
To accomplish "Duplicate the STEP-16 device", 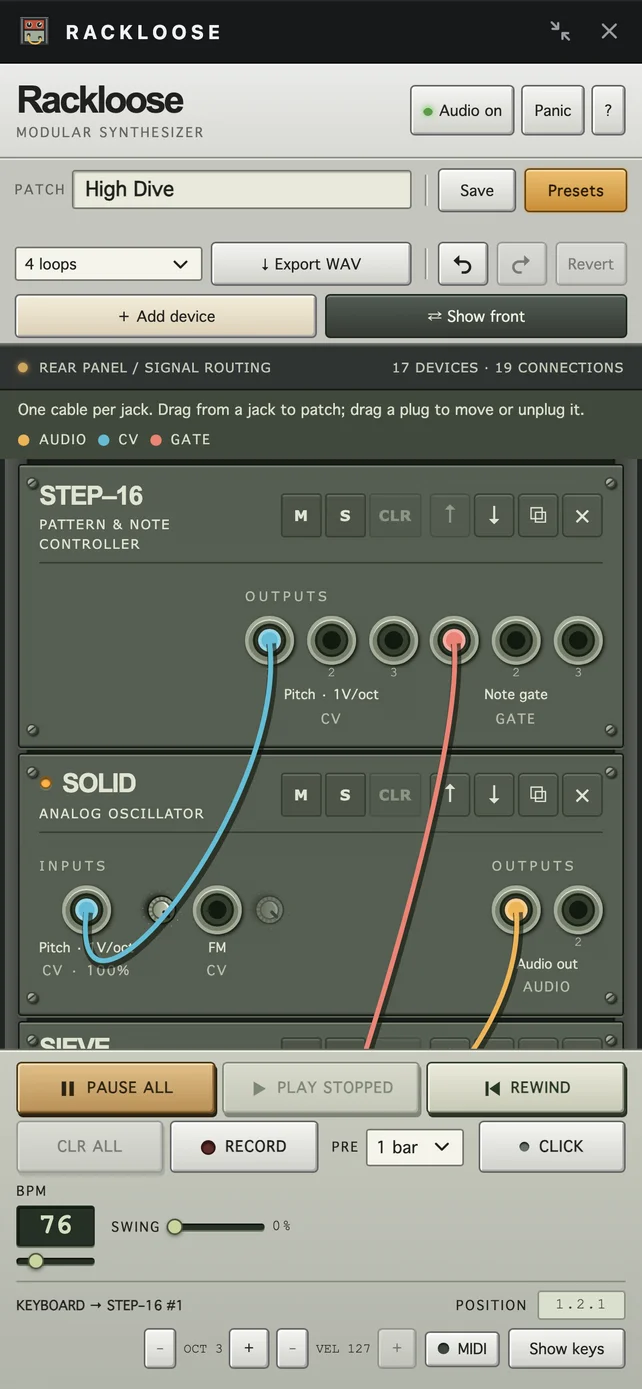I will click(538, 516).
